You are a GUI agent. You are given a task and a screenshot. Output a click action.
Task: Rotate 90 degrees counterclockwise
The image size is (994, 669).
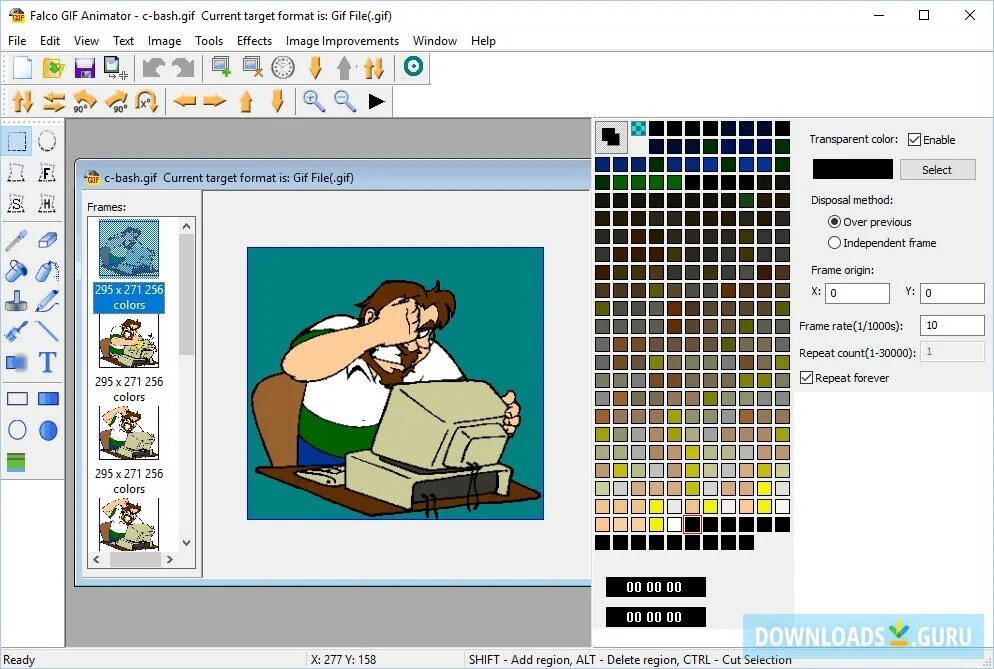pos(84,101)
